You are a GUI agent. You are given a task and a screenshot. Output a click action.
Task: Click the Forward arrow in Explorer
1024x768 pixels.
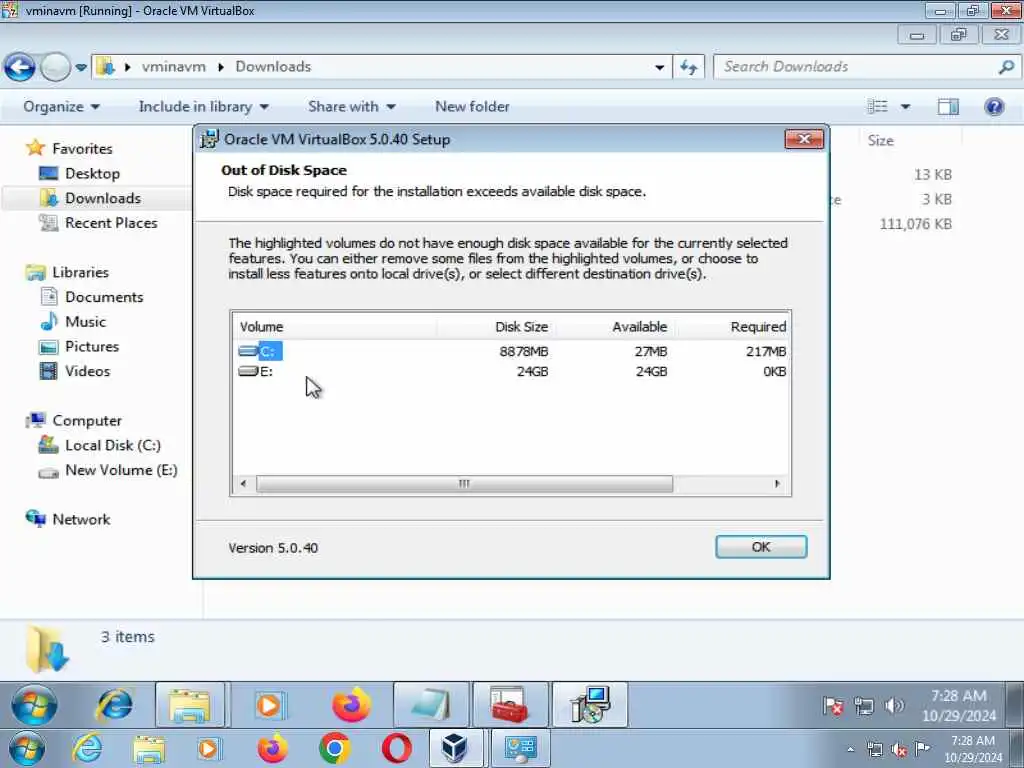tap(56, 67)
